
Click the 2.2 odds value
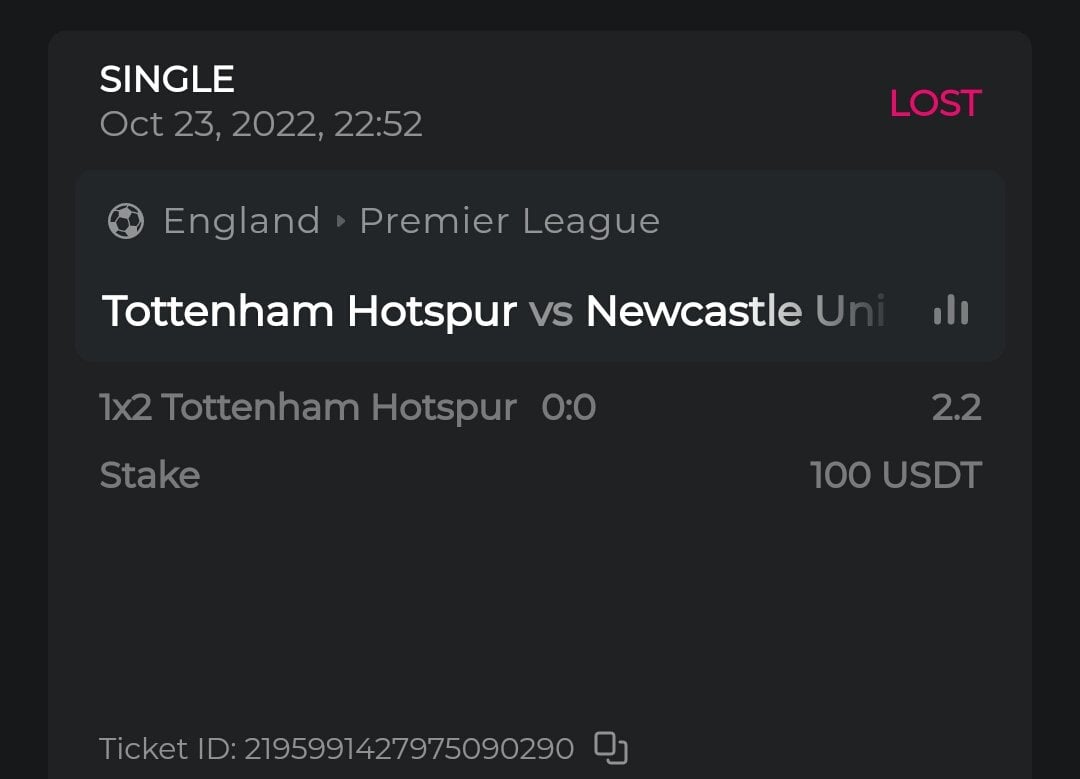pos(956,408)
